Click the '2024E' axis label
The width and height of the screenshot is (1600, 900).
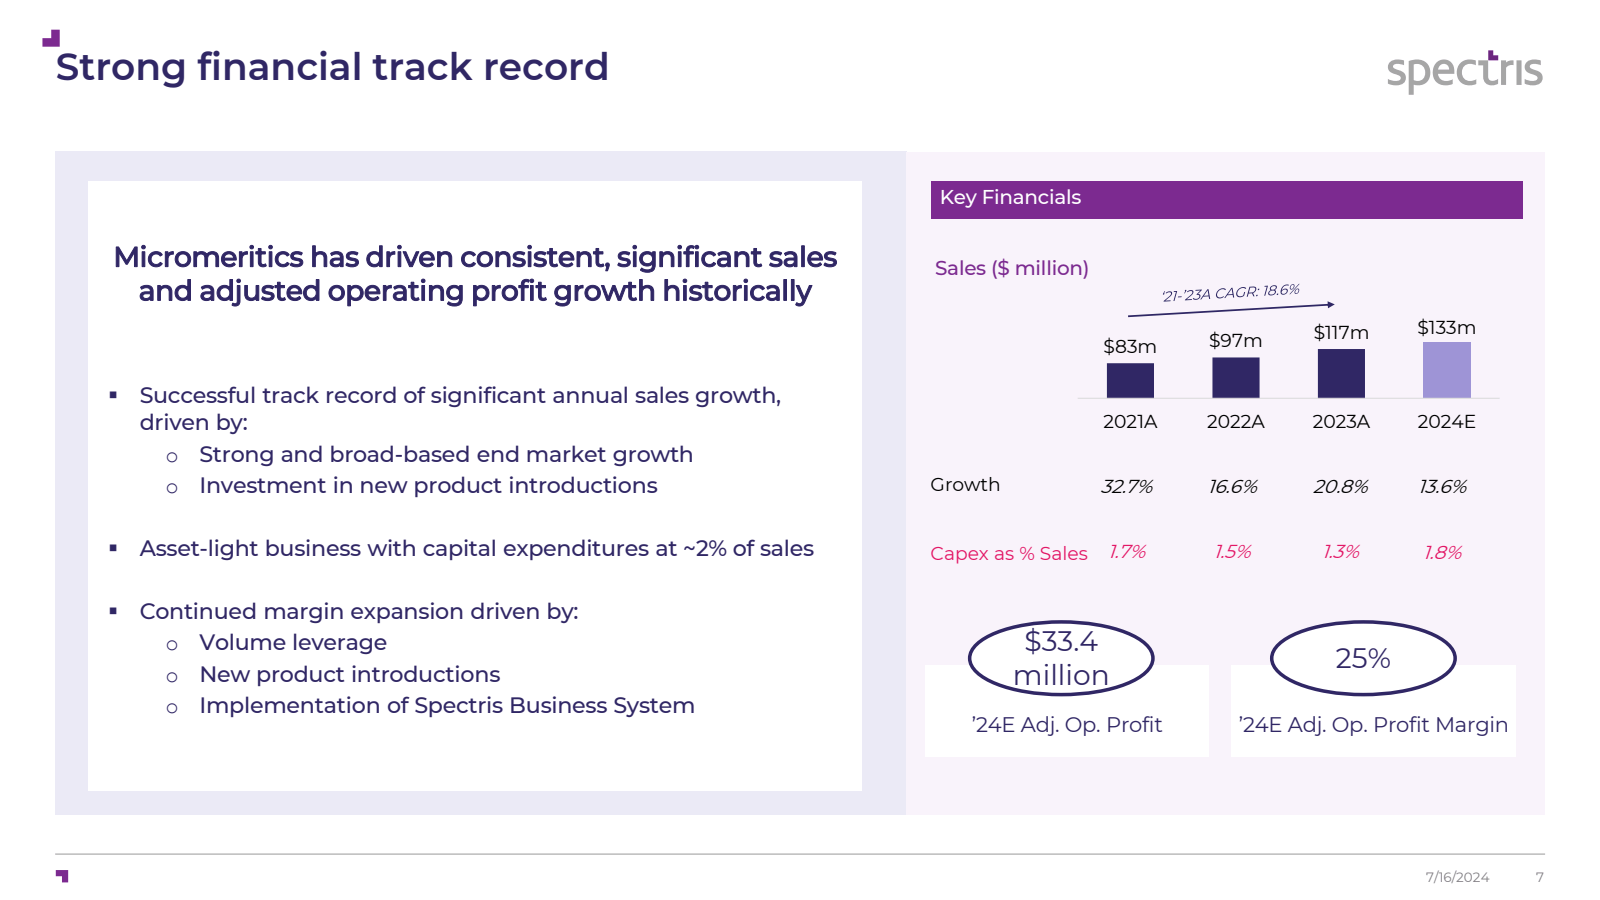point(1447,422)
